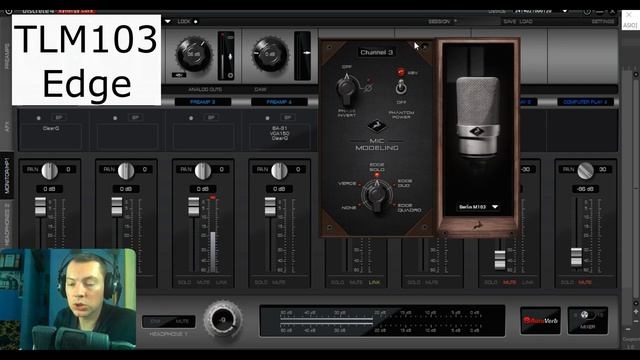Viewport: 640px width, 360px height.
Task: Select the Computer Play 4 channel label
Action: (585, 102)
